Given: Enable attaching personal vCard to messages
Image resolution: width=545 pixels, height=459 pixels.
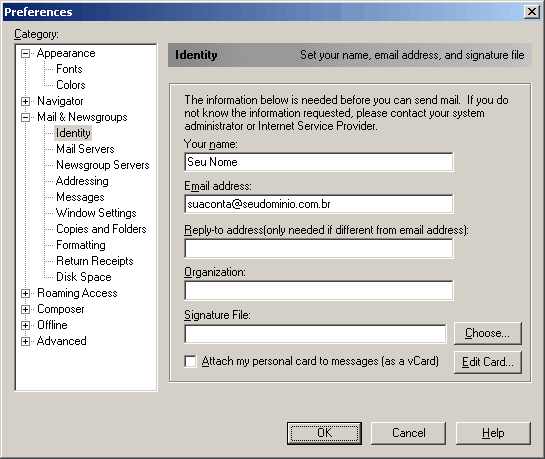Looking at the screenshot, I should (x=190, y=361).
